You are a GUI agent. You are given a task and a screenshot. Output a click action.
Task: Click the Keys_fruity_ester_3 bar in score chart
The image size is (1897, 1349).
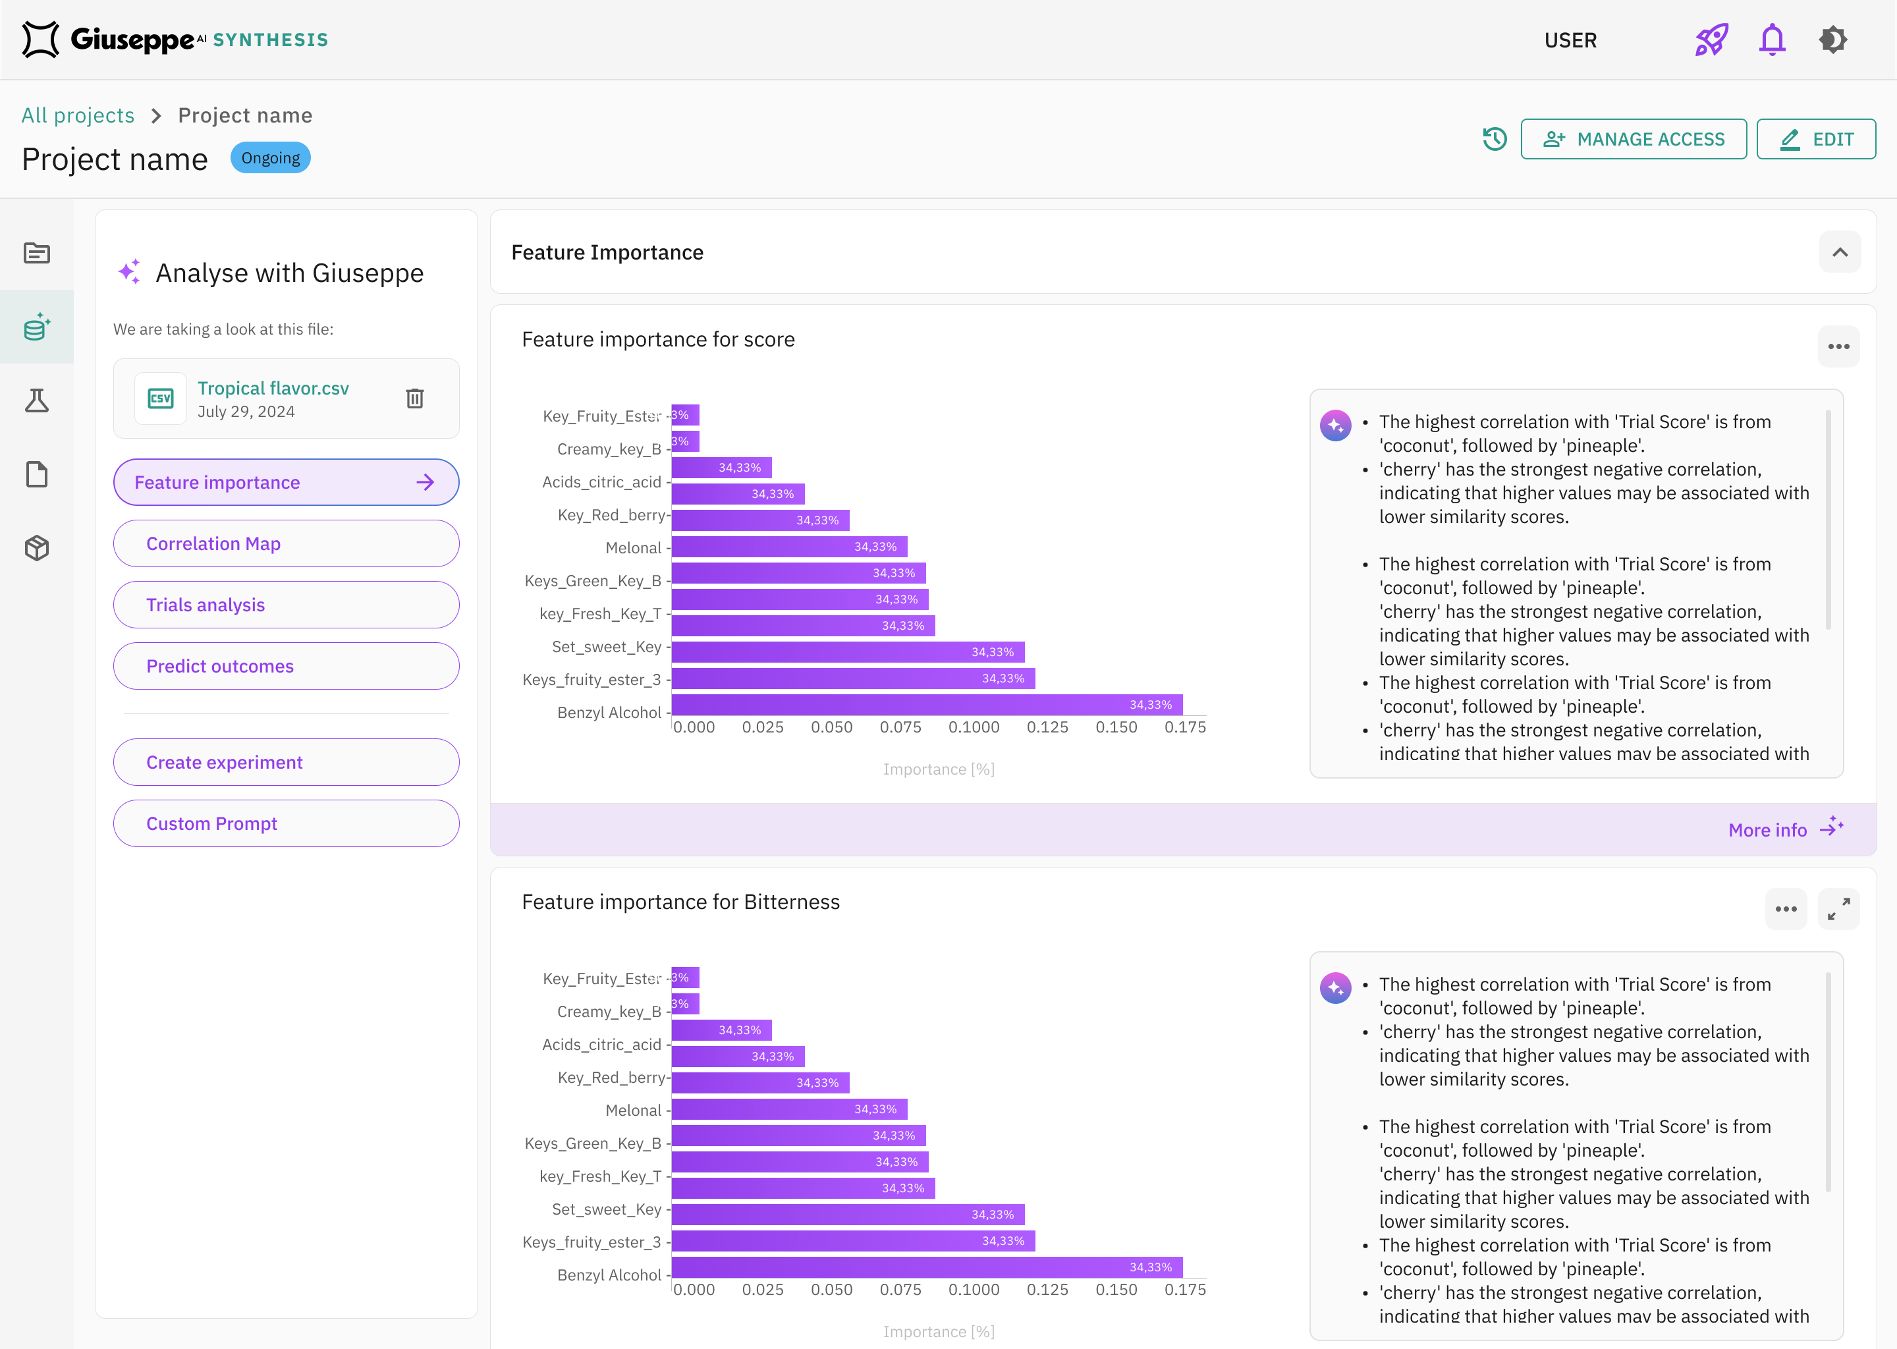853,678
